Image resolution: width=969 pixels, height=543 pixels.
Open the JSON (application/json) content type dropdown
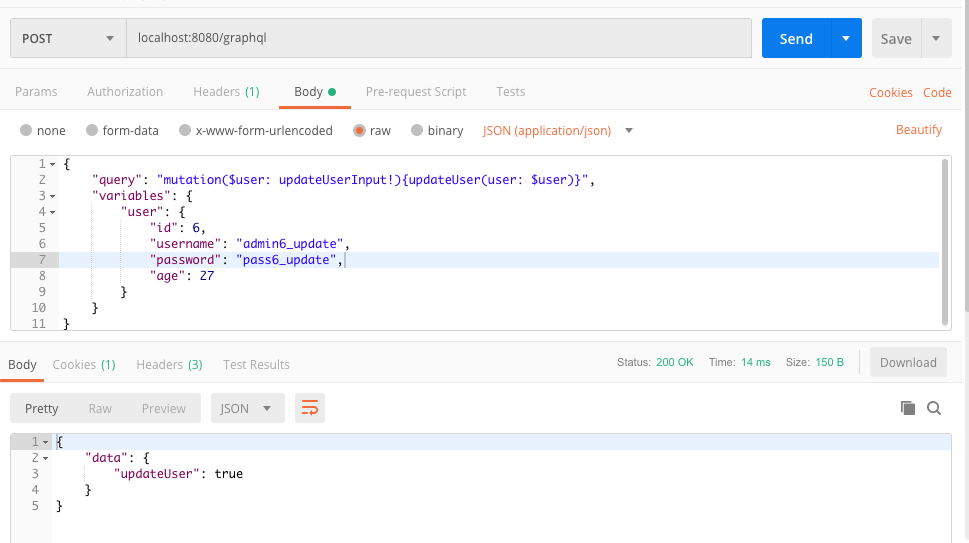click(x=557, y=130)
